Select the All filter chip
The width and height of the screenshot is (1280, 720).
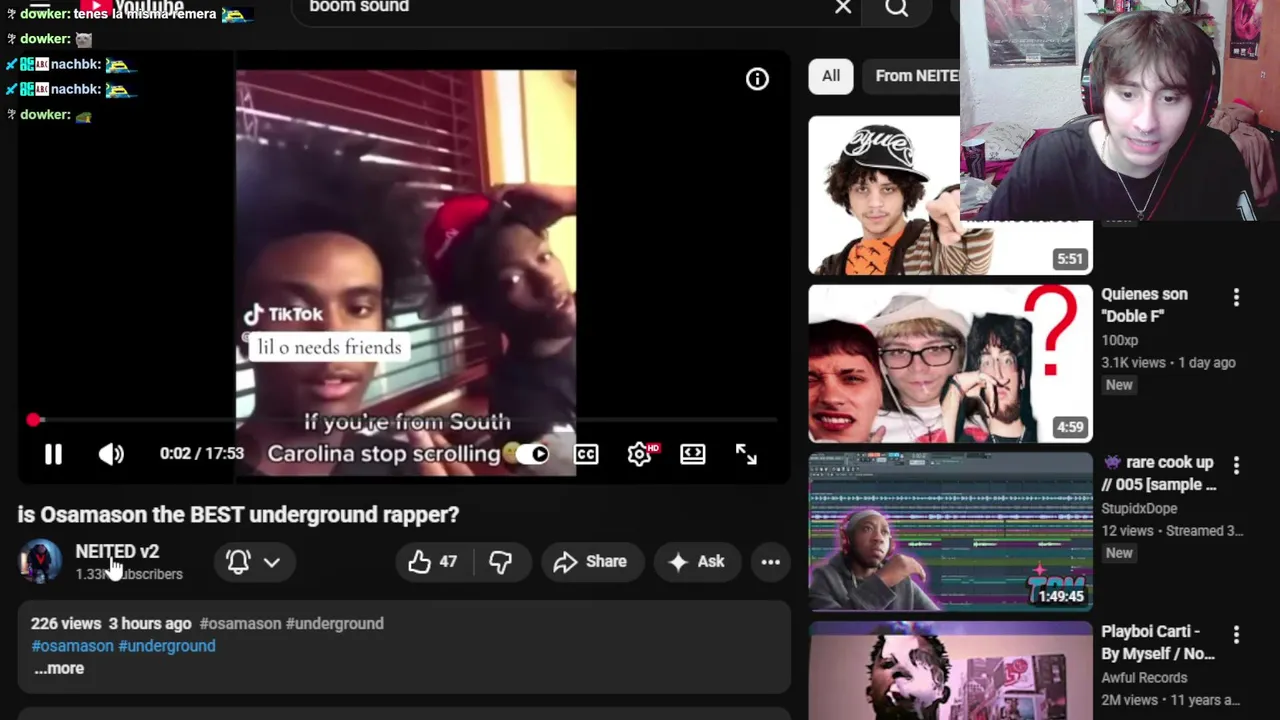pyautogui.click(x=831, y=76)
